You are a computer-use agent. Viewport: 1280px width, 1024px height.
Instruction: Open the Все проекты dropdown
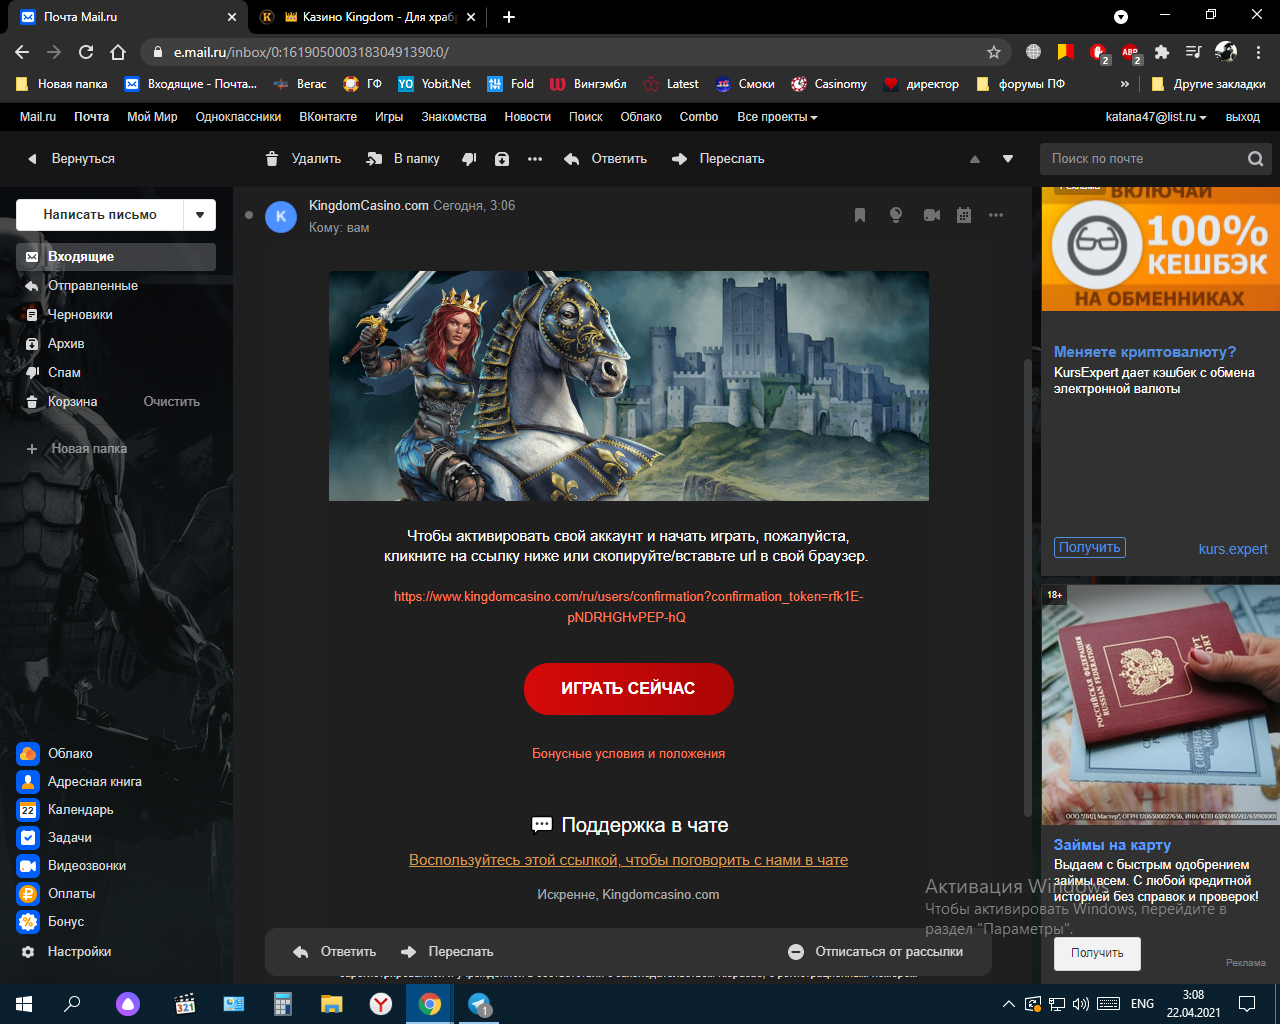click(777, 117)
